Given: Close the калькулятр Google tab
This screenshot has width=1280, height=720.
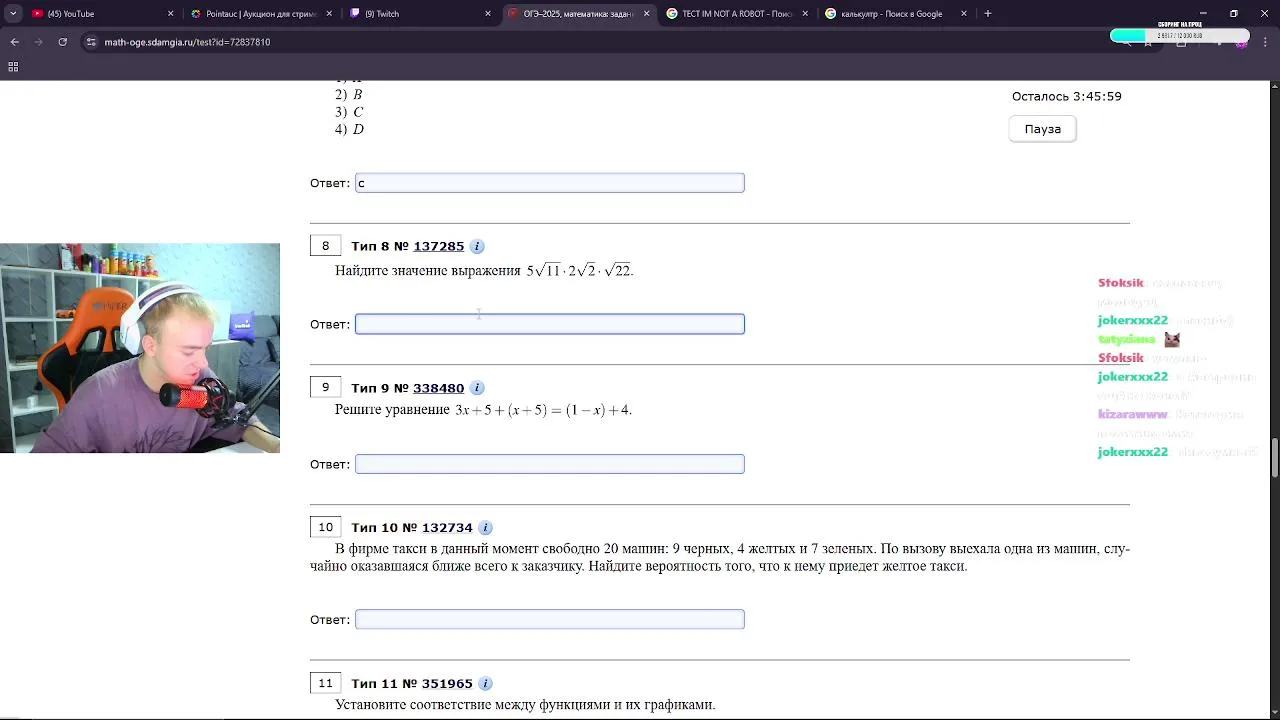Looking at the screenshot, I should (964, 14).
